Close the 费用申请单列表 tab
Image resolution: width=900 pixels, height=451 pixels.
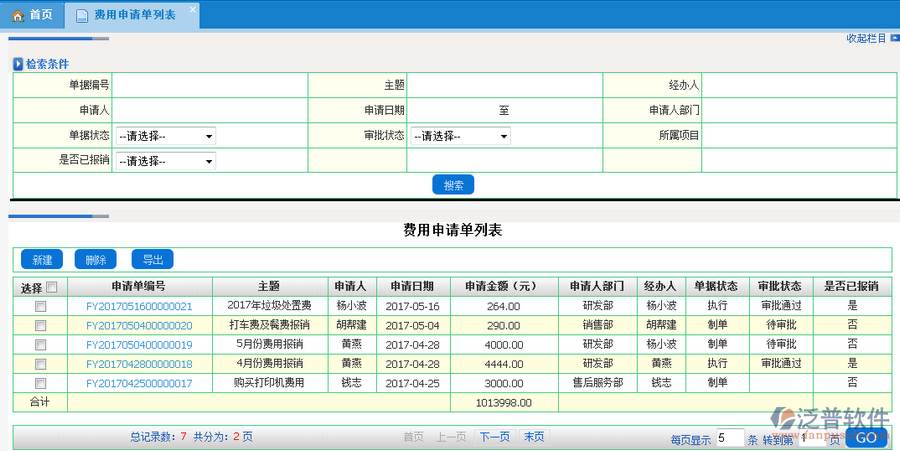[193, 8]
